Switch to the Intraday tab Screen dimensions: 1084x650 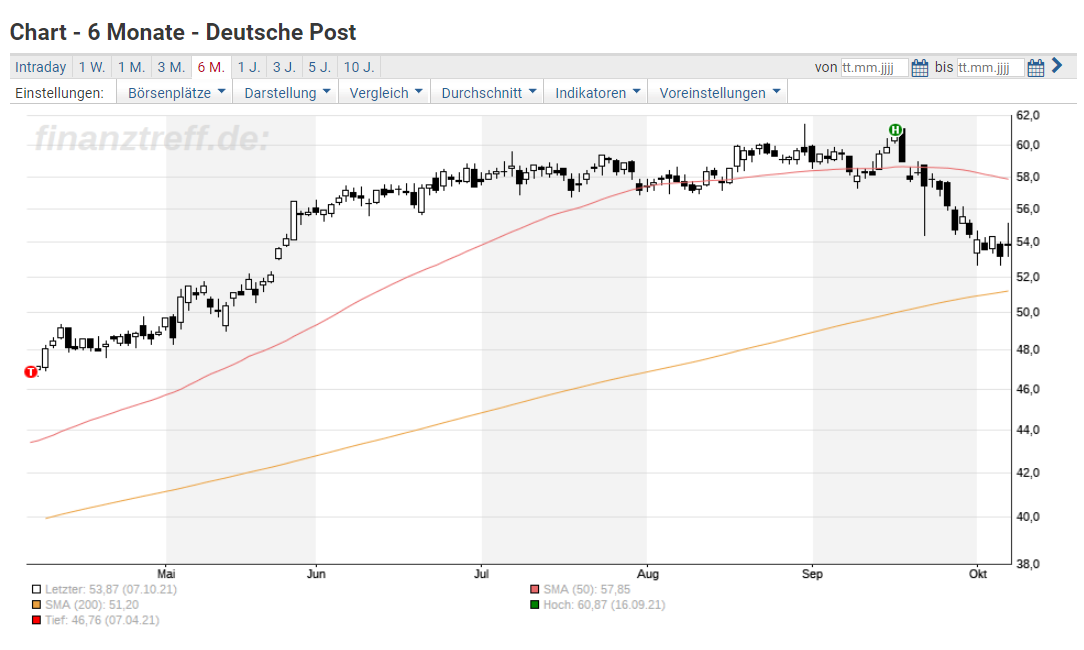pyautogui.click(x=41, y=67)
